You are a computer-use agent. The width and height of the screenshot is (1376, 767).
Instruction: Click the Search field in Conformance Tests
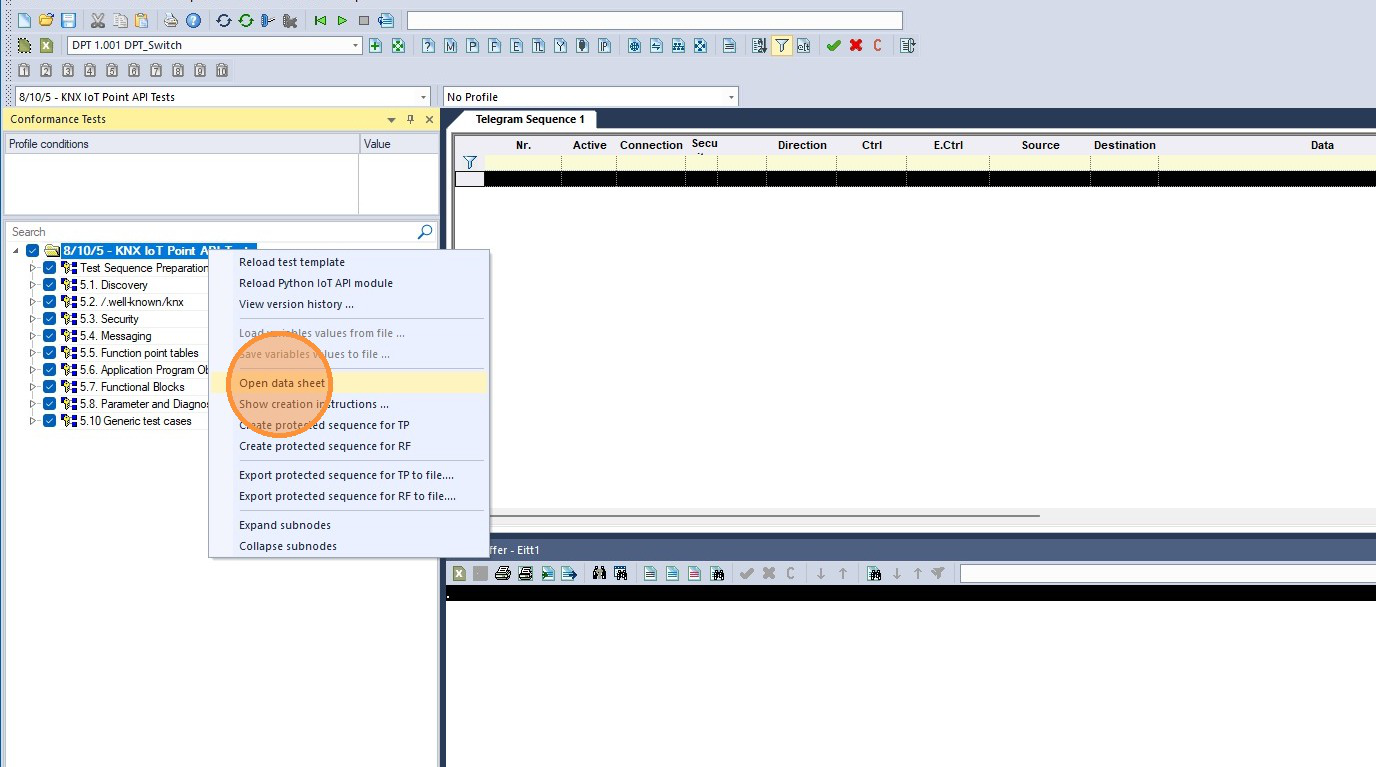(x=212, y=232)
